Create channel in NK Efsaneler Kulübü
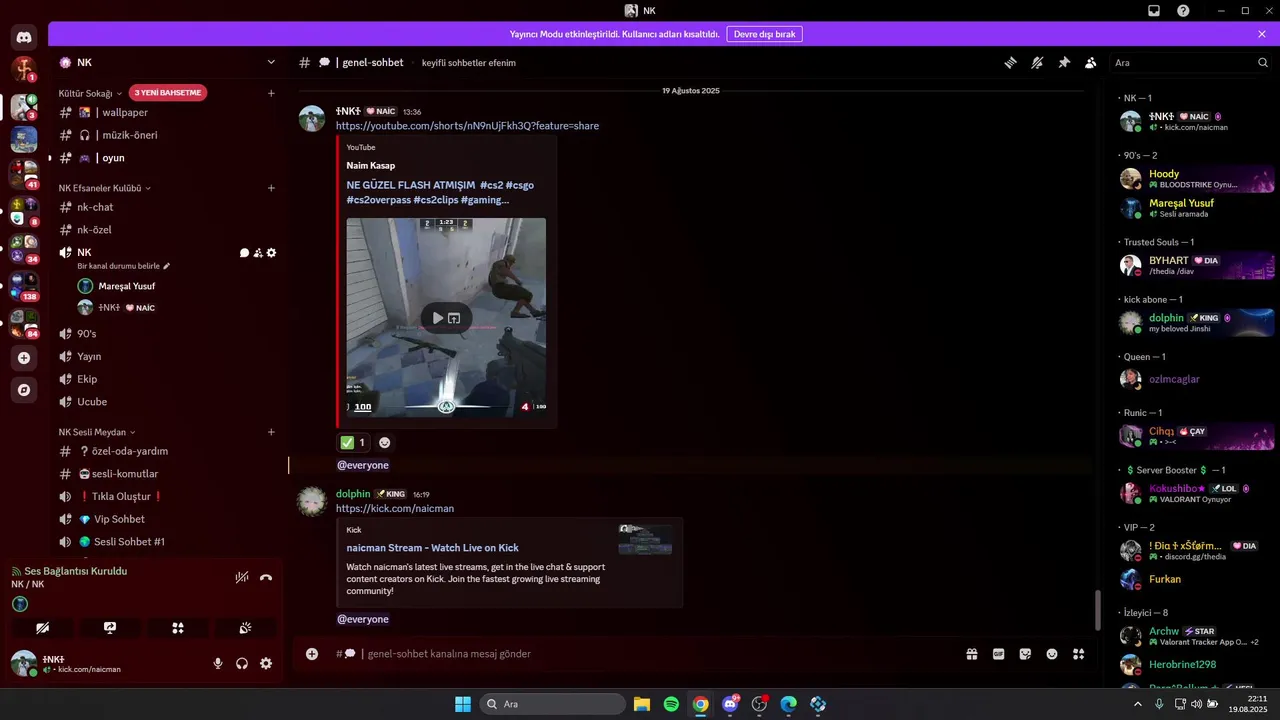1280x720 pixels. pos(271,188)
